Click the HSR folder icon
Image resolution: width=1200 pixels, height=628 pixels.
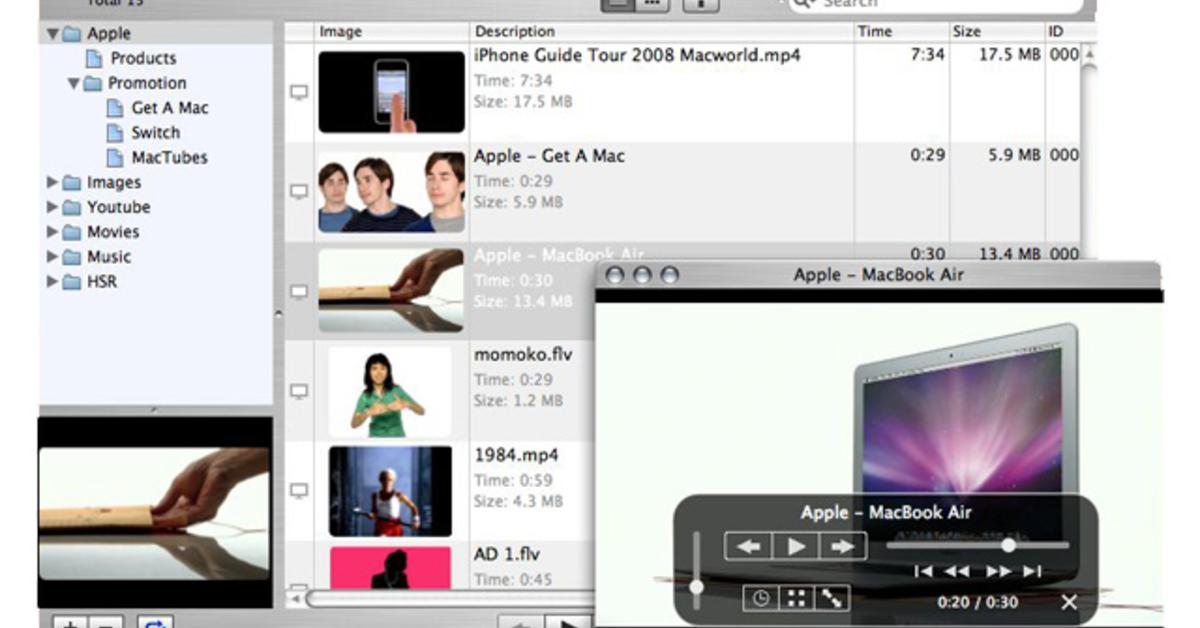(72, 282)
